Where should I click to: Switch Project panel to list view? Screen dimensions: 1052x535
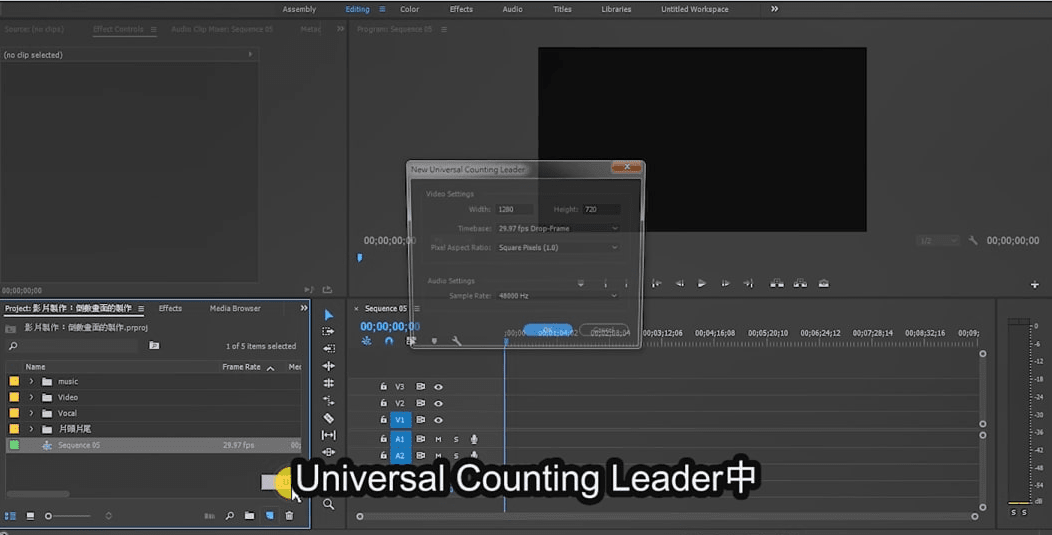pyautogui.click(x=10, y=516)
